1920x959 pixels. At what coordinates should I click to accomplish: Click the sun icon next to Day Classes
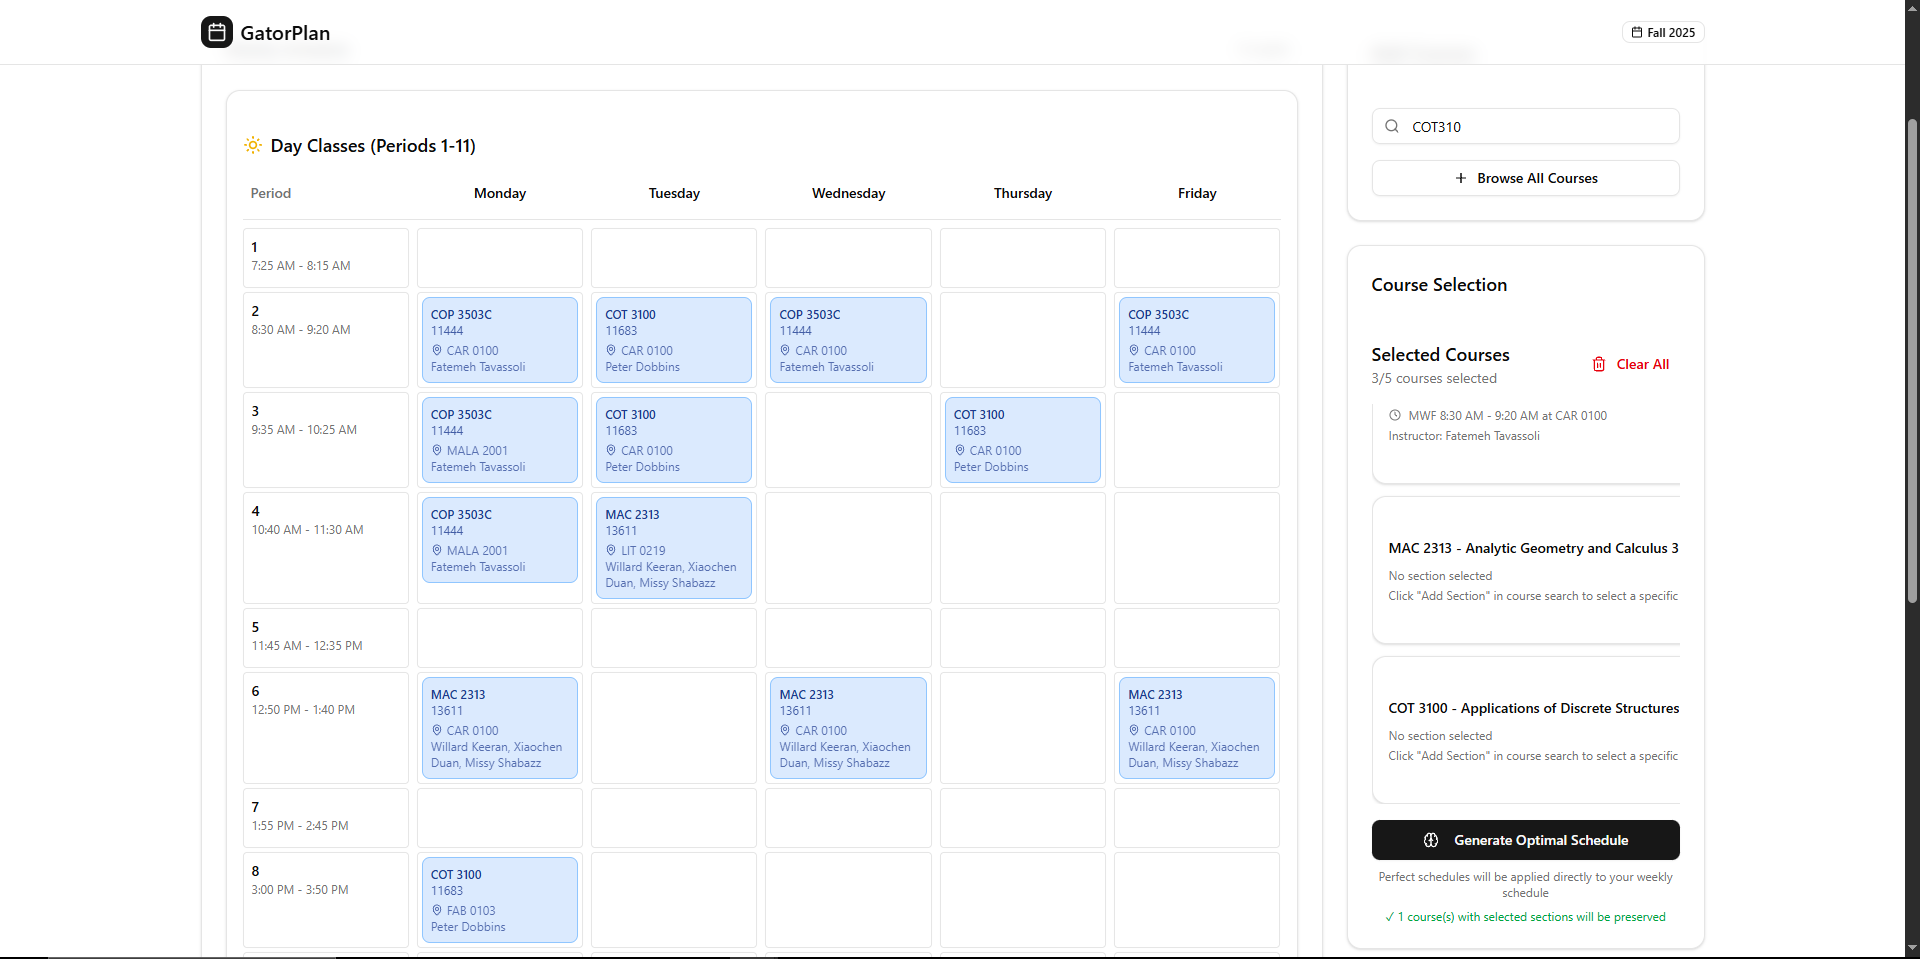(x=253, y=146)
